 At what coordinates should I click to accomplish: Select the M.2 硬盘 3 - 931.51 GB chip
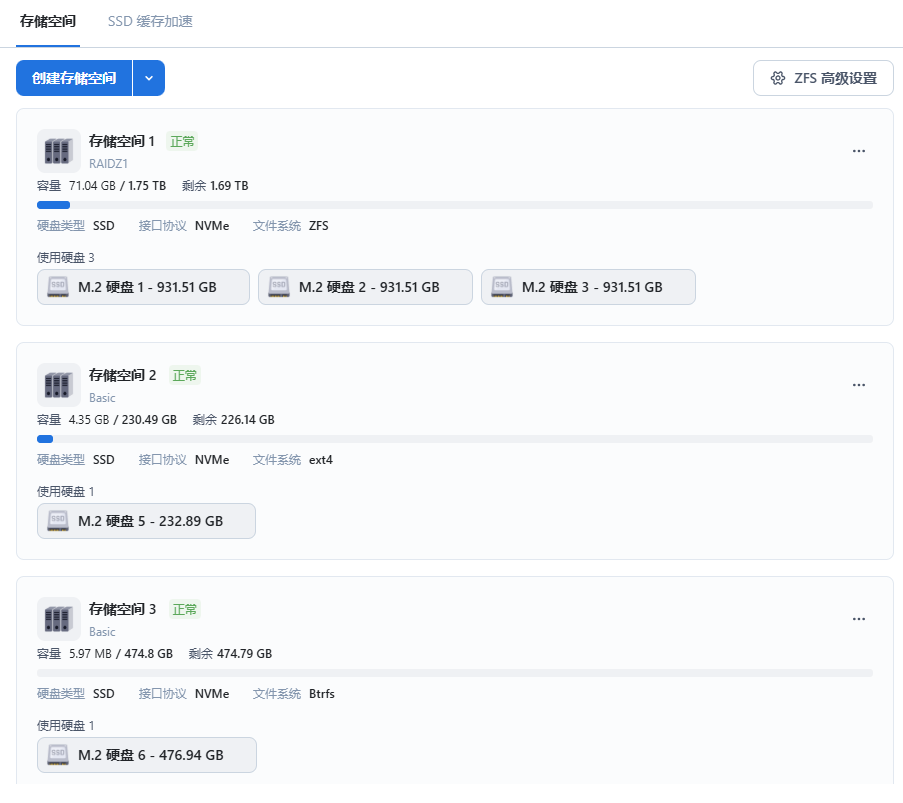588,287
